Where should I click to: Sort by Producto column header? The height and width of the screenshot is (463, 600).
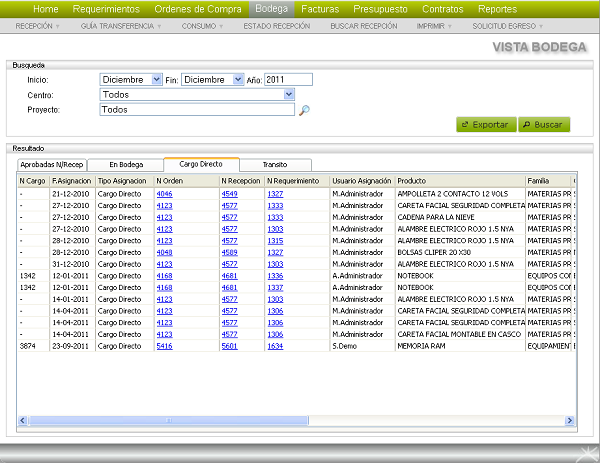point(460,181)
